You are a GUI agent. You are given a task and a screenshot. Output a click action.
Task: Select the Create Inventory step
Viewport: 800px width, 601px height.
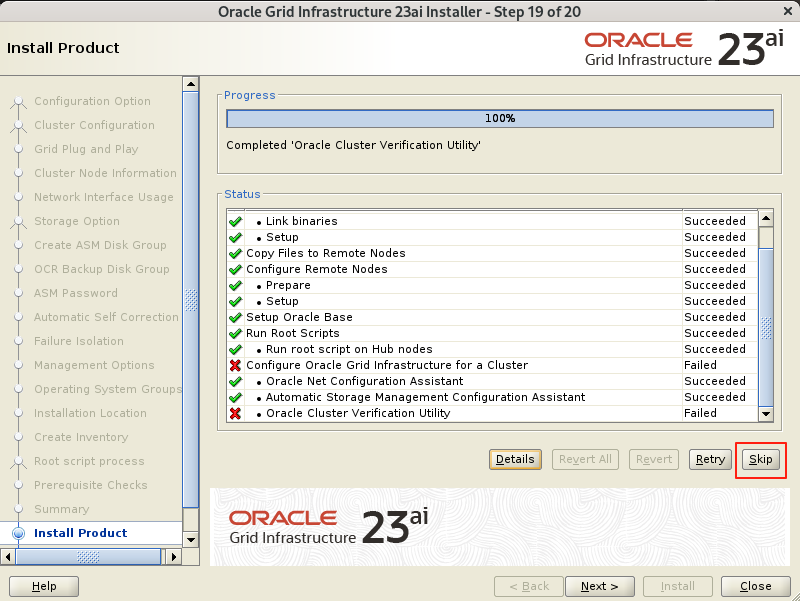(x=81, y=437)
